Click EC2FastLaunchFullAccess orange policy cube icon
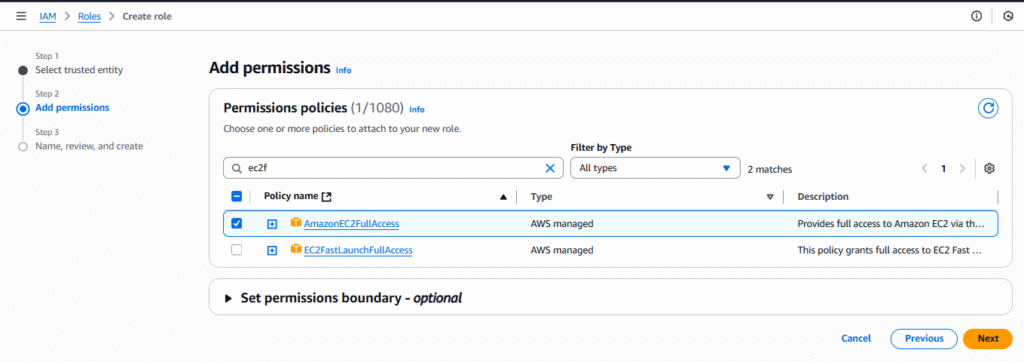 [296, 250]
